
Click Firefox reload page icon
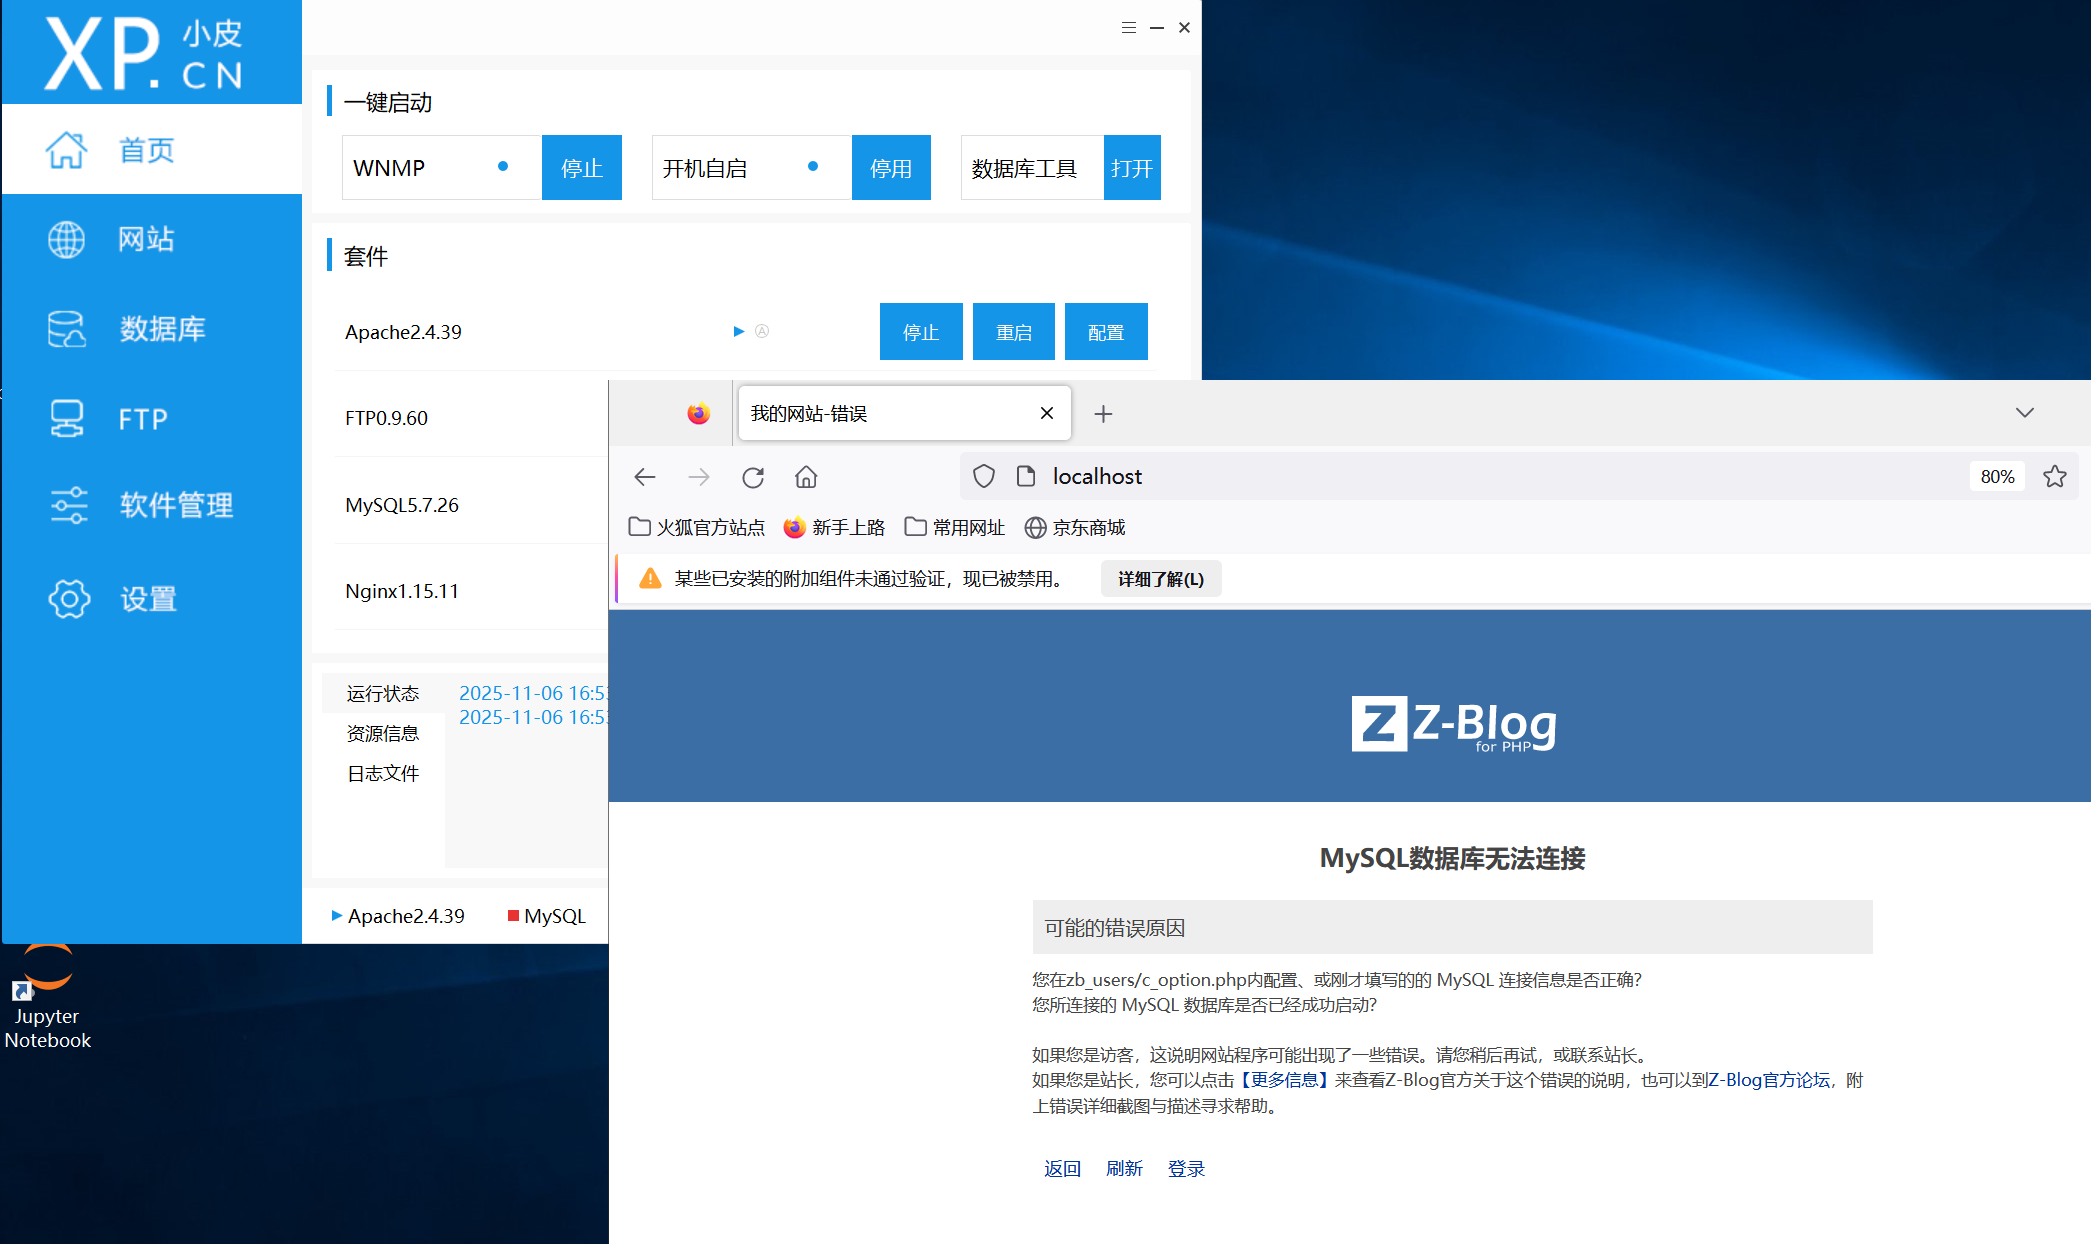[x=753, y=477]
